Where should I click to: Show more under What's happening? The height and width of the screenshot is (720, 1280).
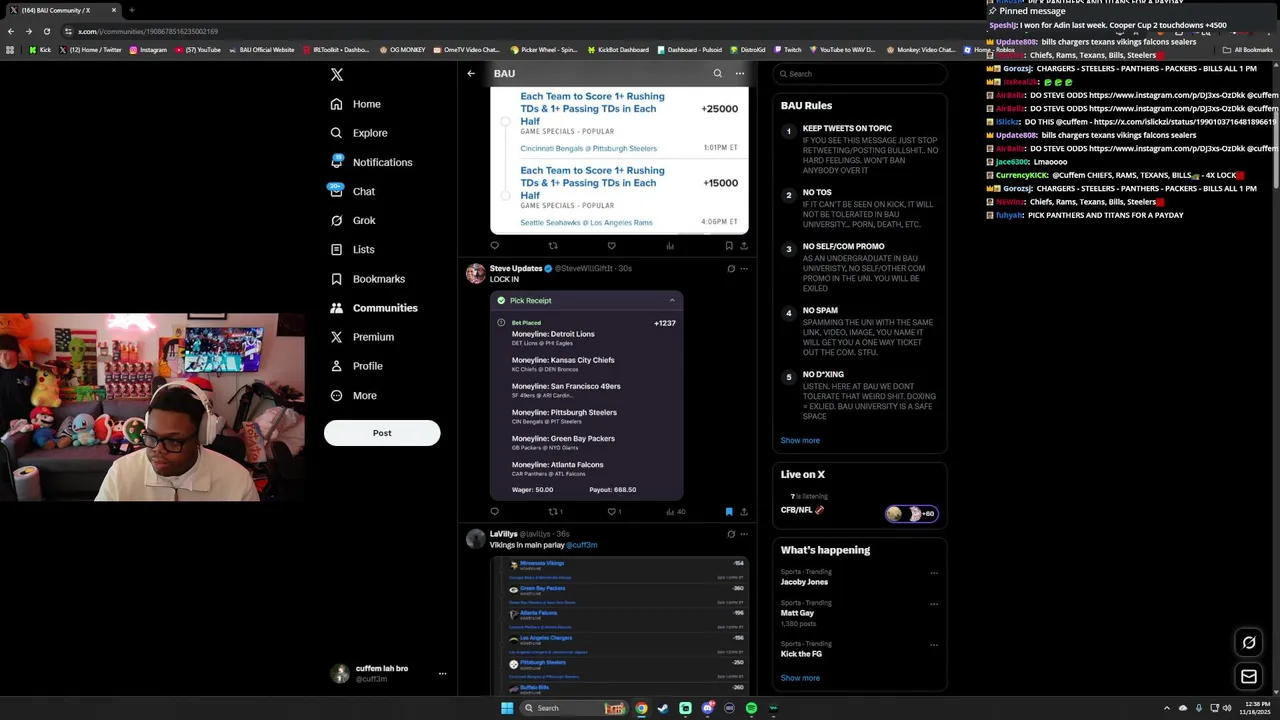(x=800, y=678)
